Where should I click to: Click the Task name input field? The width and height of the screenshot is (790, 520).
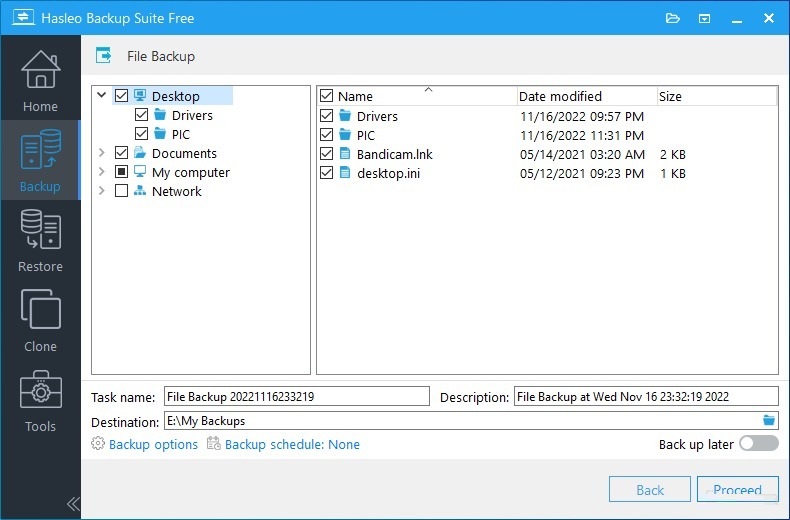(x=296, y=396)
